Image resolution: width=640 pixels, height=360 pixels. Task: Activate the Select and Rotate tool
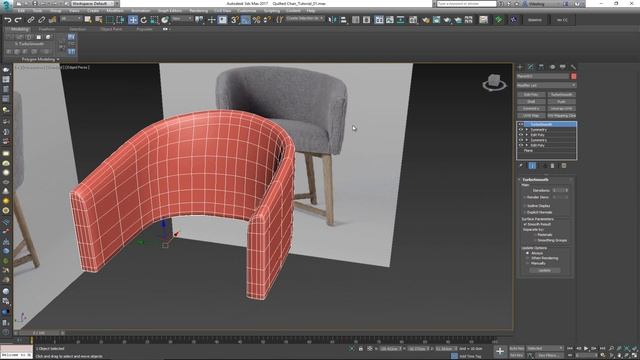[x=144, y=20]
